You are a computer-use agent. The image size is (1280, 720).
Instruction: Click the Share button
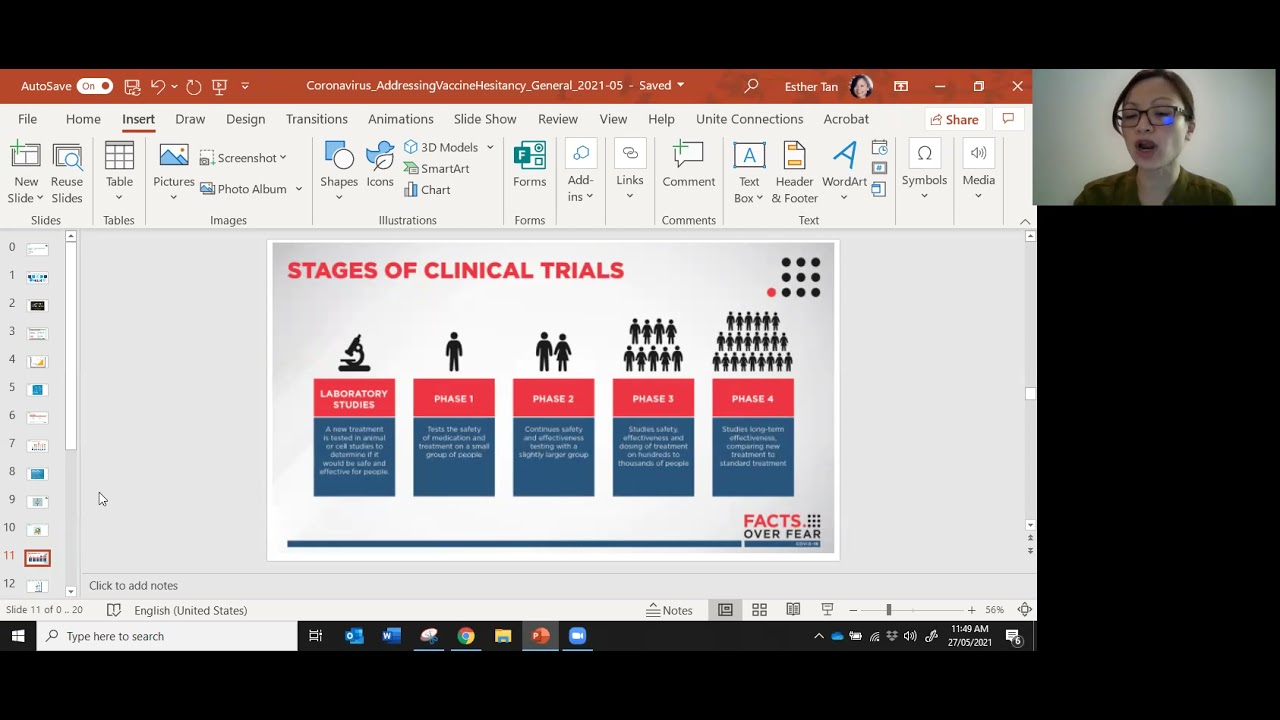pyautogui.click(x=954, y=119)
